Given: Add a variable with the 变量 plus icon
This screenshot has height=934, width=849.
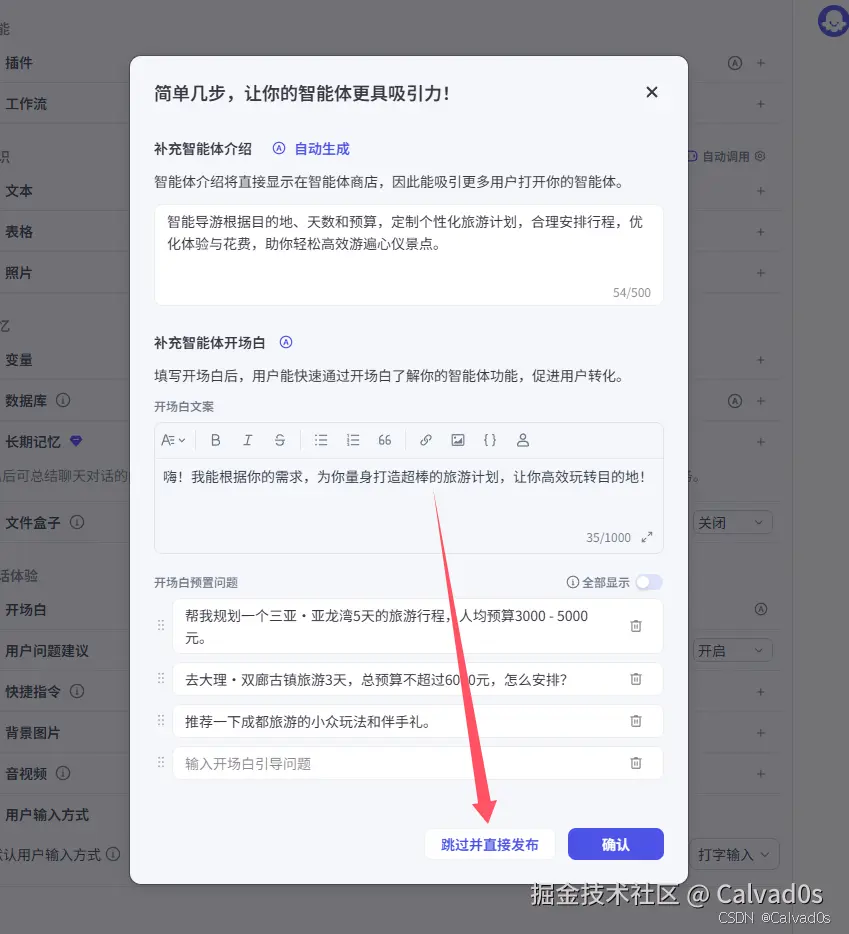Looking at the screenshot, I should (x=761, y=360).
